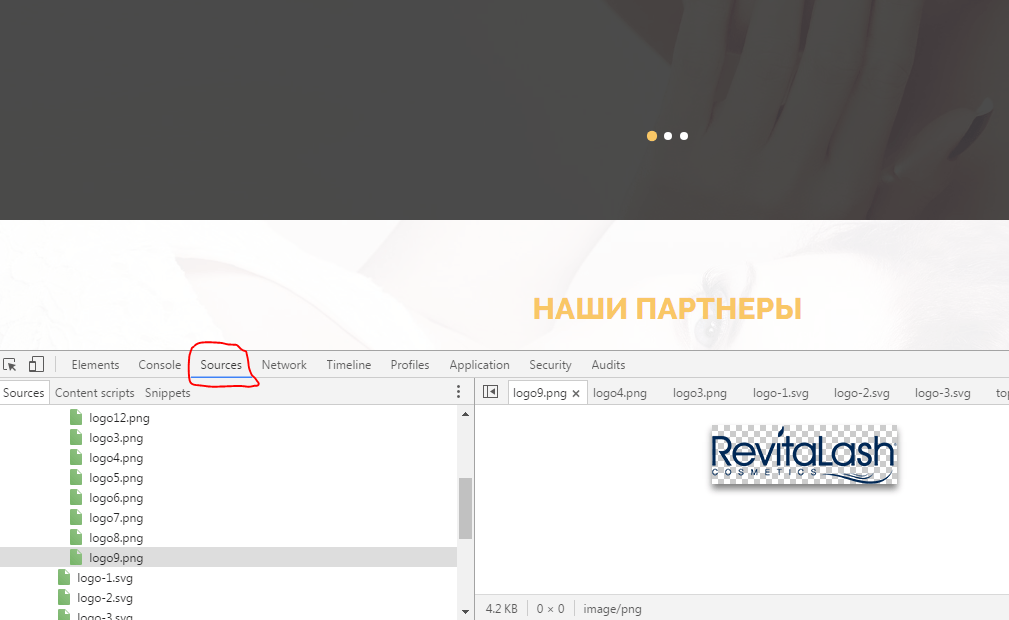
Task: Click the scroll up arrow in file tree
Action: point(465,412)
